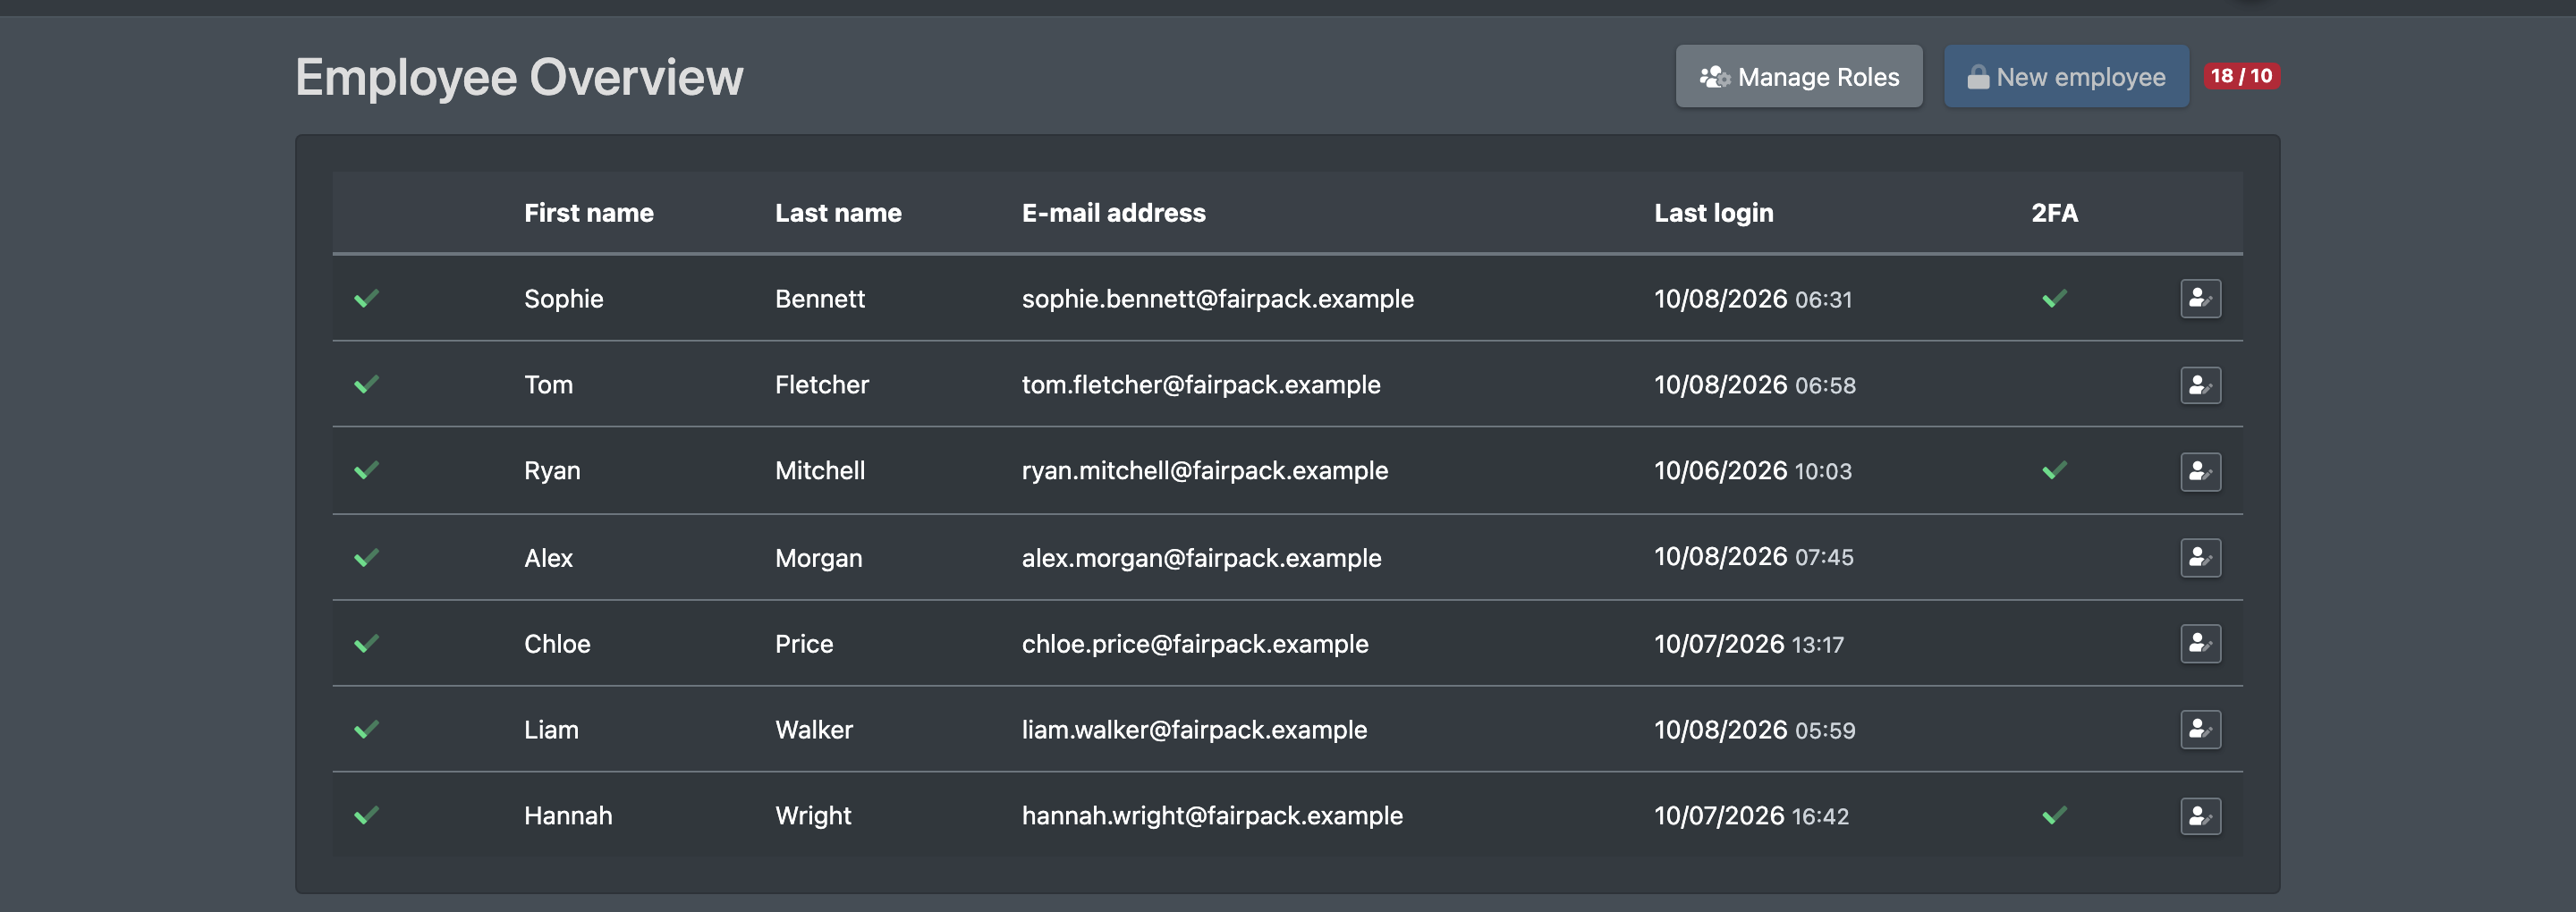2576x912 pixels.
Task: Click last login 10/06/2026 10:03
Action: [x=1752, y=471]
